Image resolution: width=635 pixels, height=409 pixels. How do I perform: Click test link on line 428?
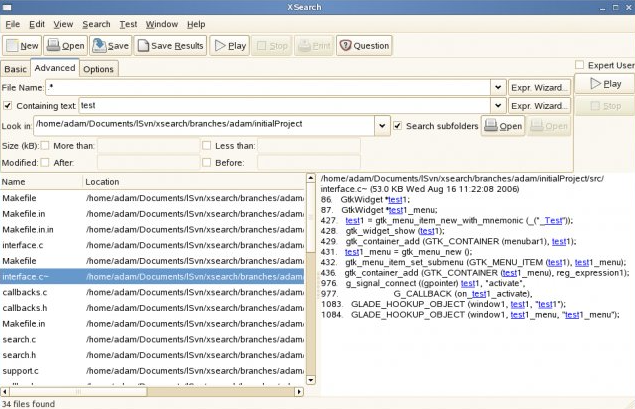(427, 231)
